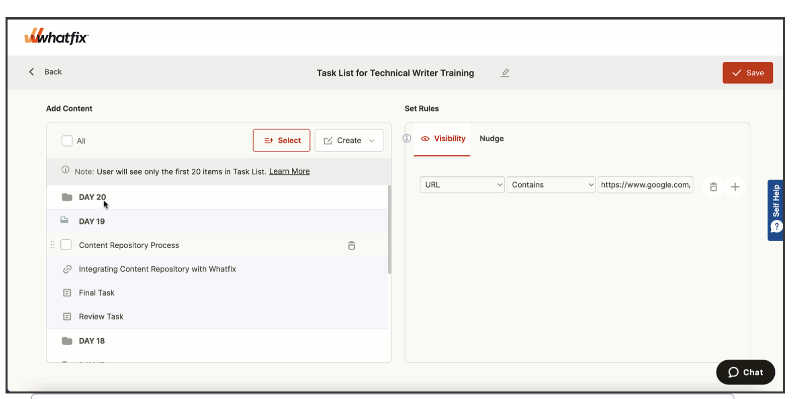800x399 pixels.
Task: Open the Contains condition dropdown
Action: point(551,185)
